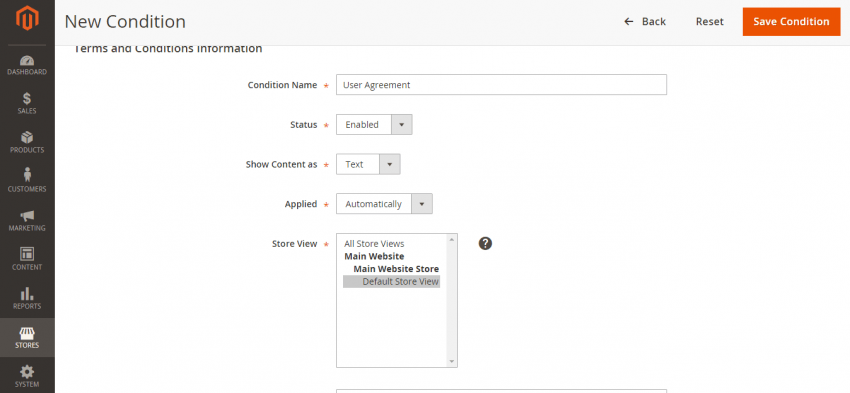This screenshot has width=850, height=393.
Task: Click the Store View list scroll-down arrow
Action: click(x=452, y=362)
